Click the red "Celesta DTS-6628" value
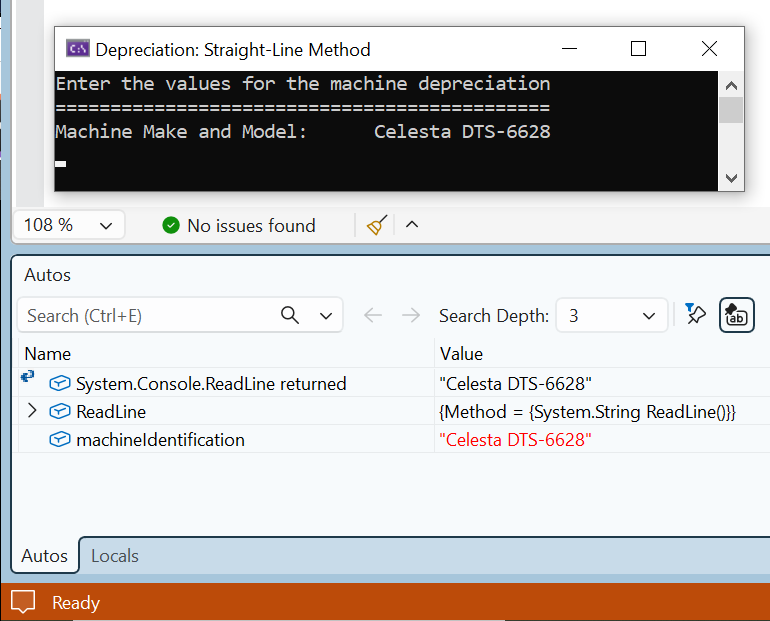Image resolution: width=770 pixels, height=621 pixels. click(x=515, y=440)
